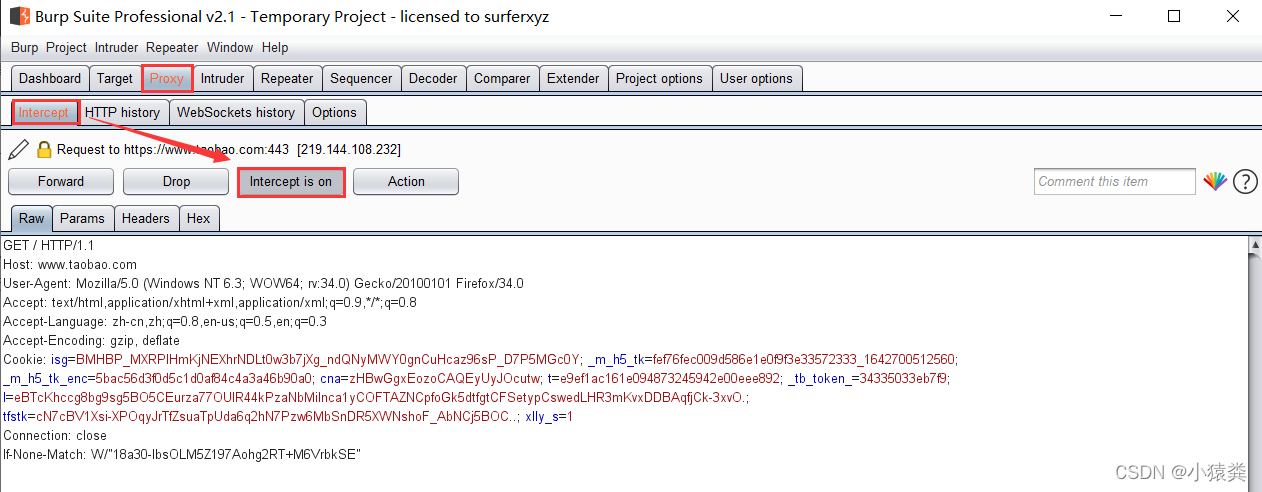The width and height of the screenshot is (1262, 492).
Task: Open the Window menu
Action: (230, 47)
